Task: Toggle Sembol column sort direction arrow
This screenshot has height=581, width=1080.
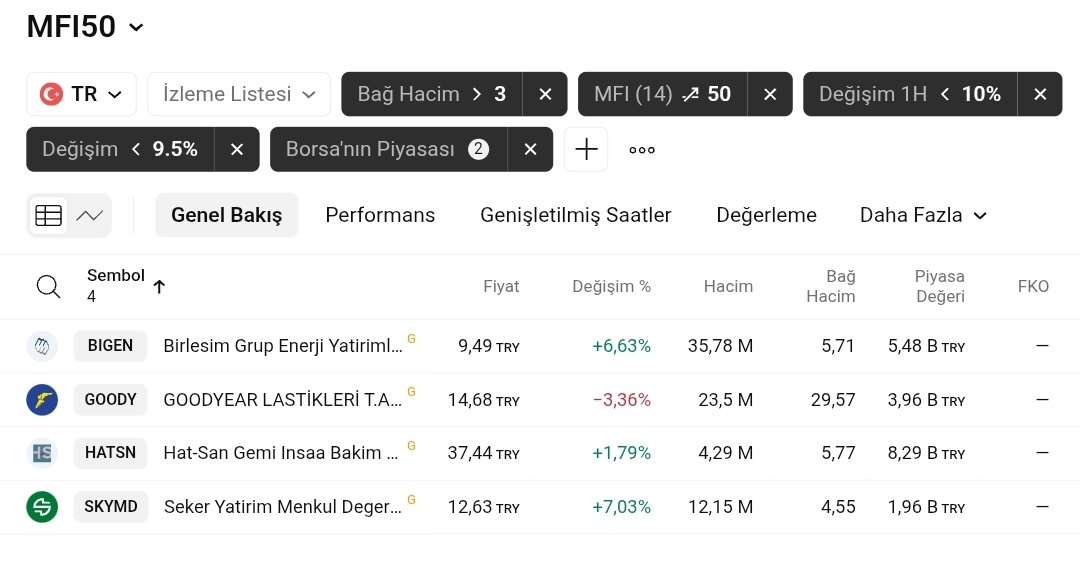Action: tap(159, 287)
